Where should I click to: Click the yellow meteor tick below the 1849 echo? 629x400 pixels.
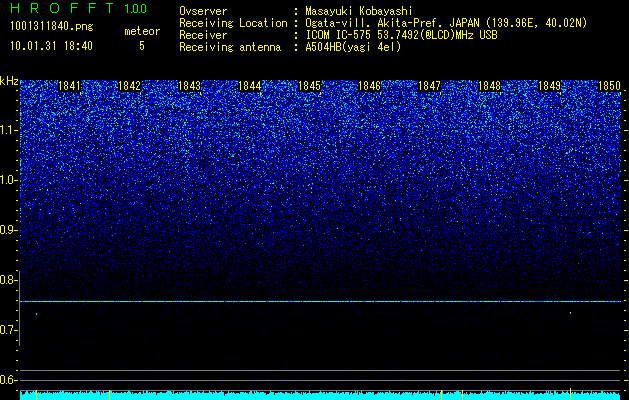tap(570, 394)
